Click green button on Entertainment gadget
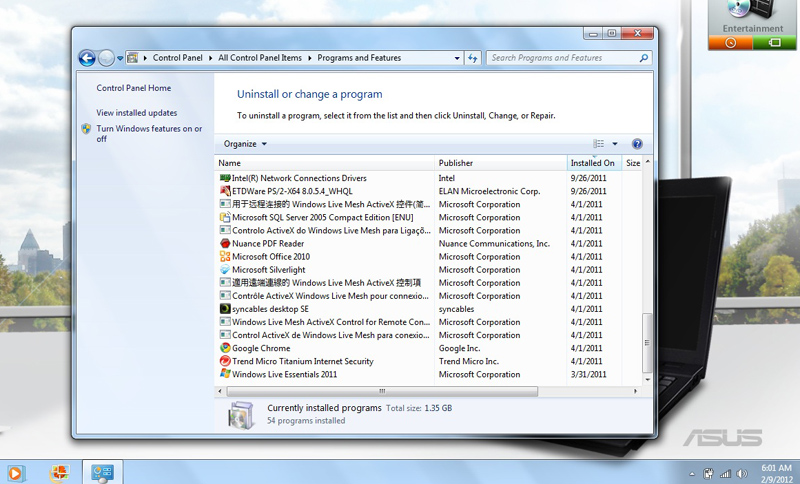This screenshot has width=800, height=484. pos(774,43)
